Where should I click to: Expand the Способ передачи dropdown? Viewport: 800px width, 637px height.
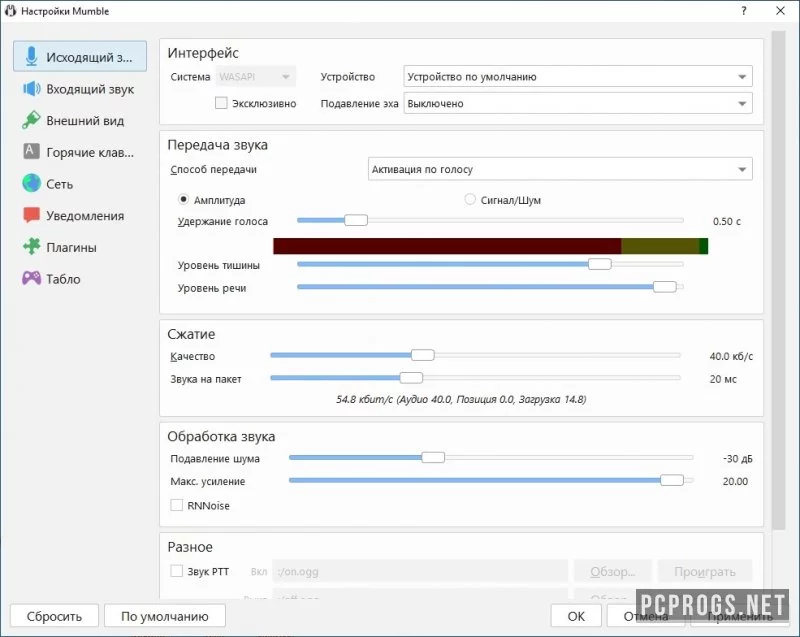tap(560, 169)
